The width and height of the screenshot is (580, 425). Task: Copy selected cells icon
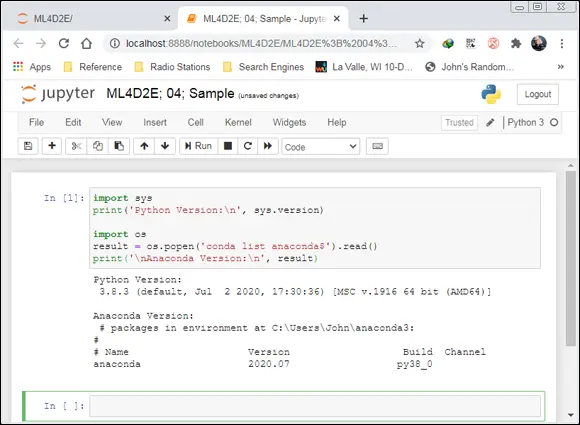98,146
